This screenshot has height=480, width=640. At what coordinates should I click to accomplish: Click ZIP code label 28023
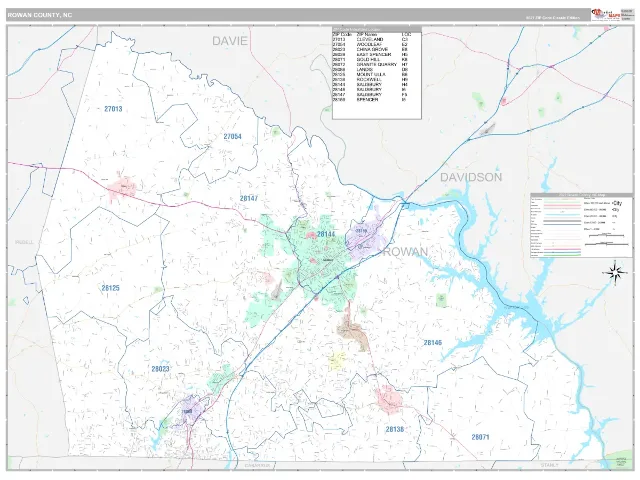point(160,369)
